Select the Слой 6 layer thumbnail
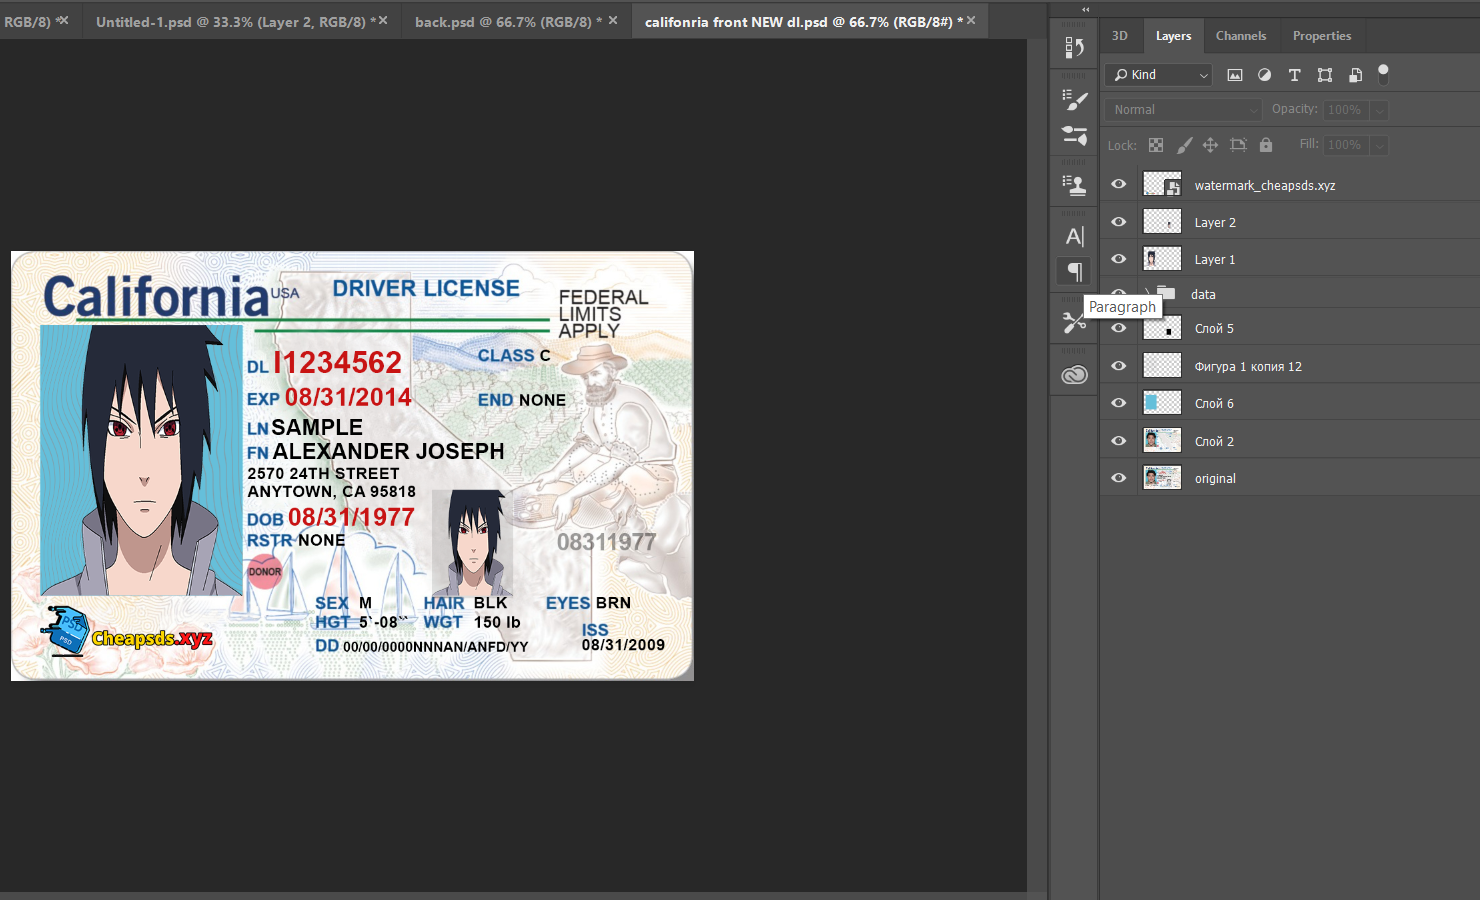 pyautogui.click(x=1161, y=403)
